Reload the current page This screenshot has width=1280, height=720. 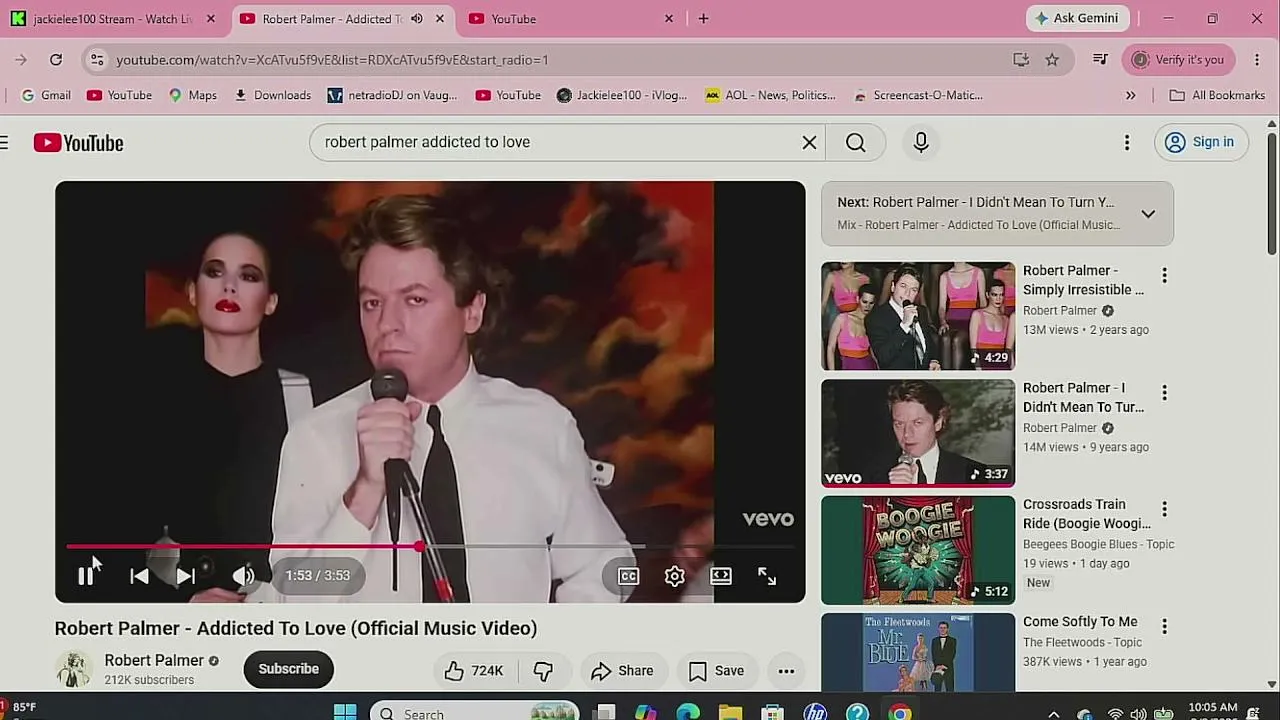[x=56, y=60]
